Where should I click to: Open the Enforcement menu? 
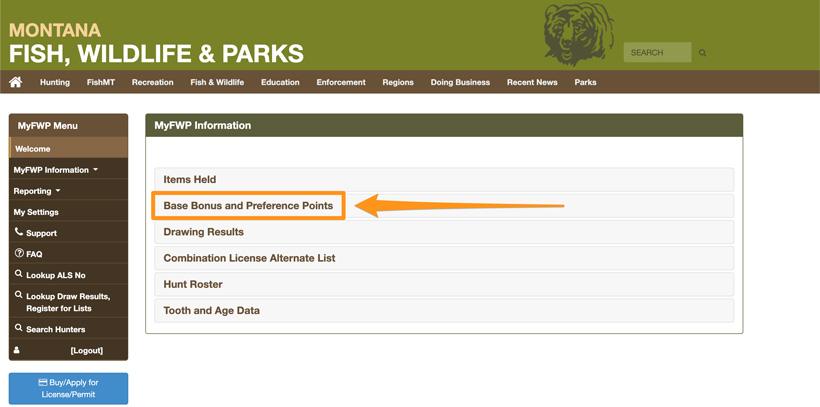click(341, 82)
